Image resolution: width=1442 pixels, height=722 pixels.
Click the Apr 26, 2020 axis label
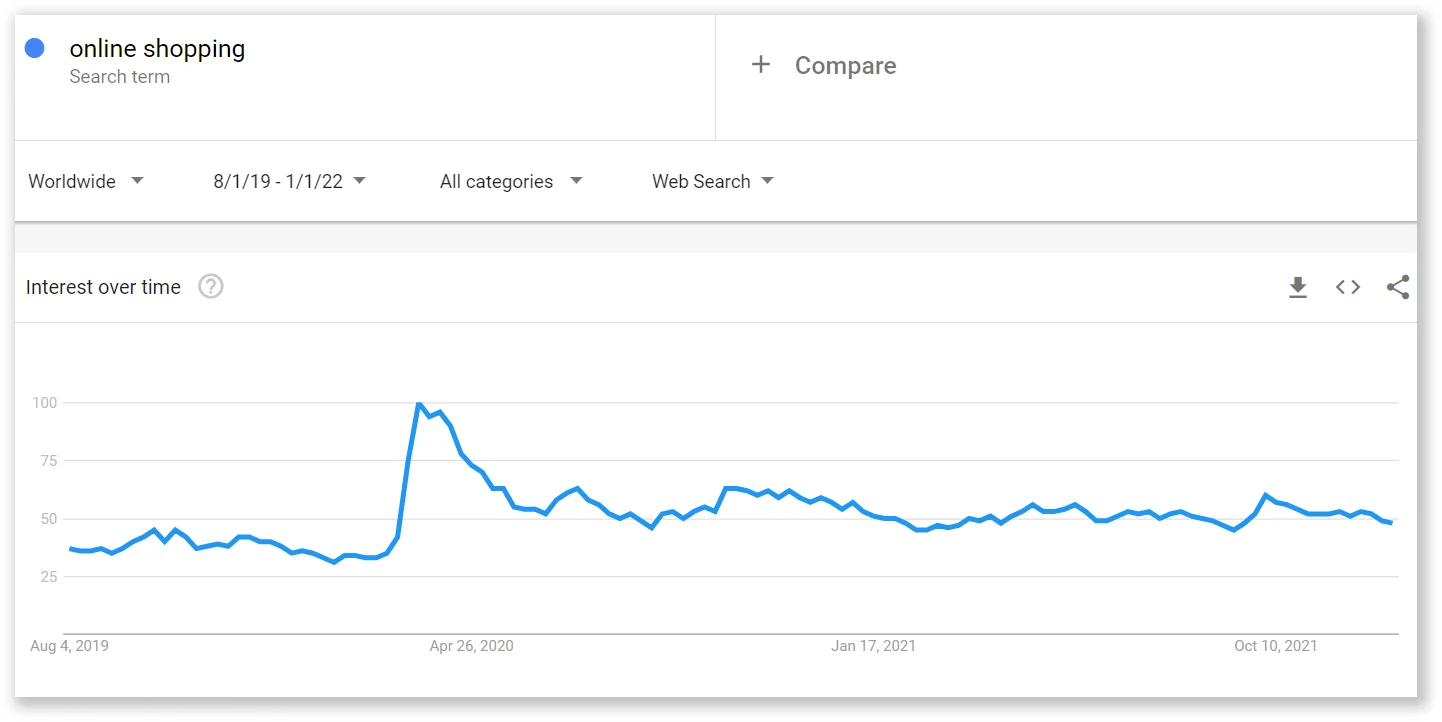471,646
